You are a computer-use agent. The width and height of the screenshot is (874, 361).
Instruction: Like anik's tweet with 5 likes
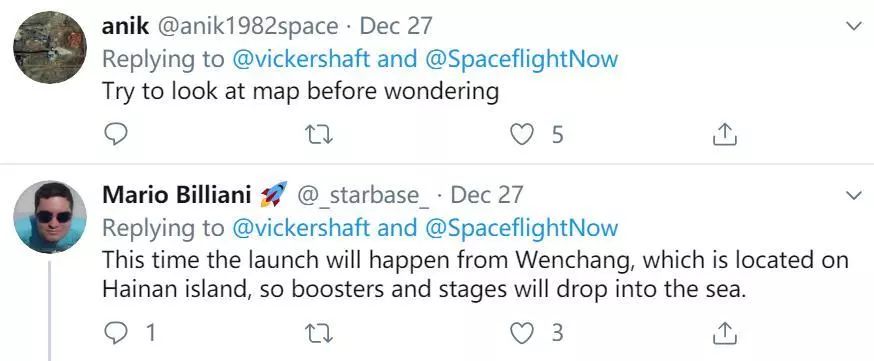pos(522,135)
